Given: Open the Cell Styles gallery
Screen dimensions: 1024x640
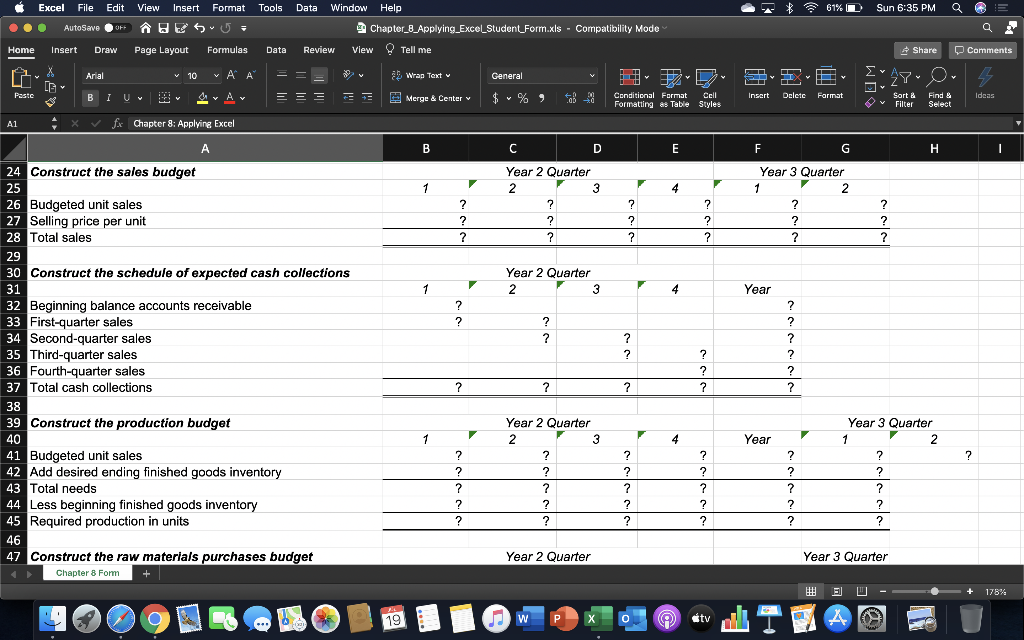Looking at the screenshot, I should coord(708,86).
